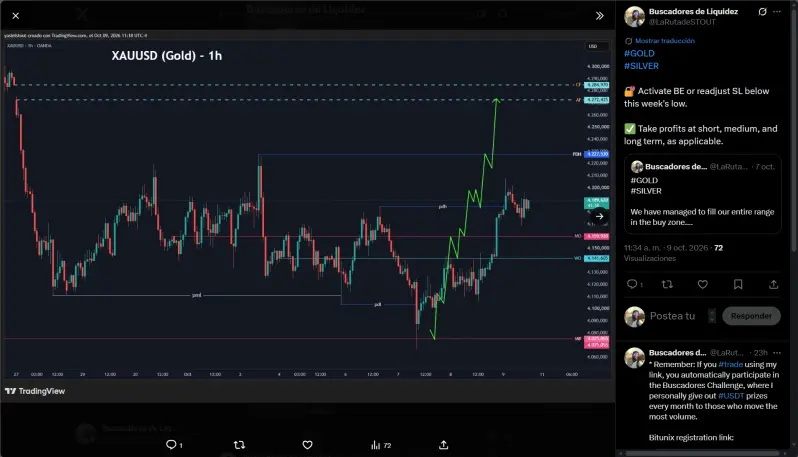798x457 pixels.
Task: Click the avatar next to the reply field
Action: coord(635,317)
